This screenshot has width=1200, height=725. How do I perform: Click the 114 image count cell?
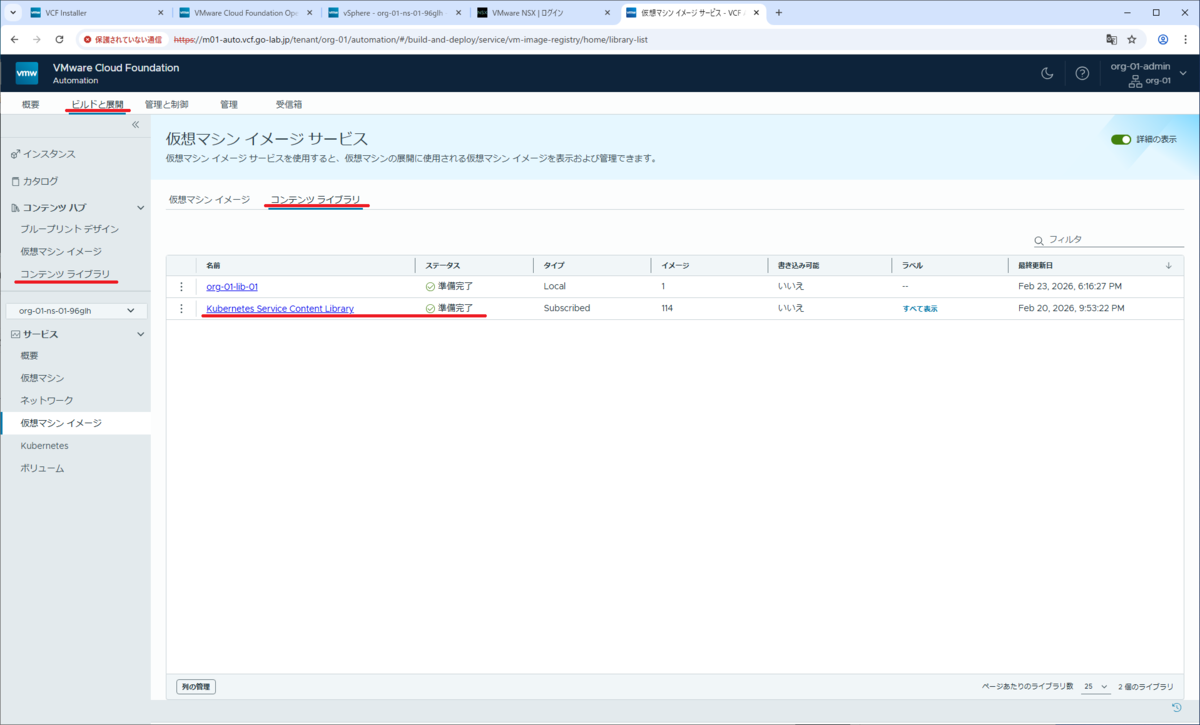[667, 309]
